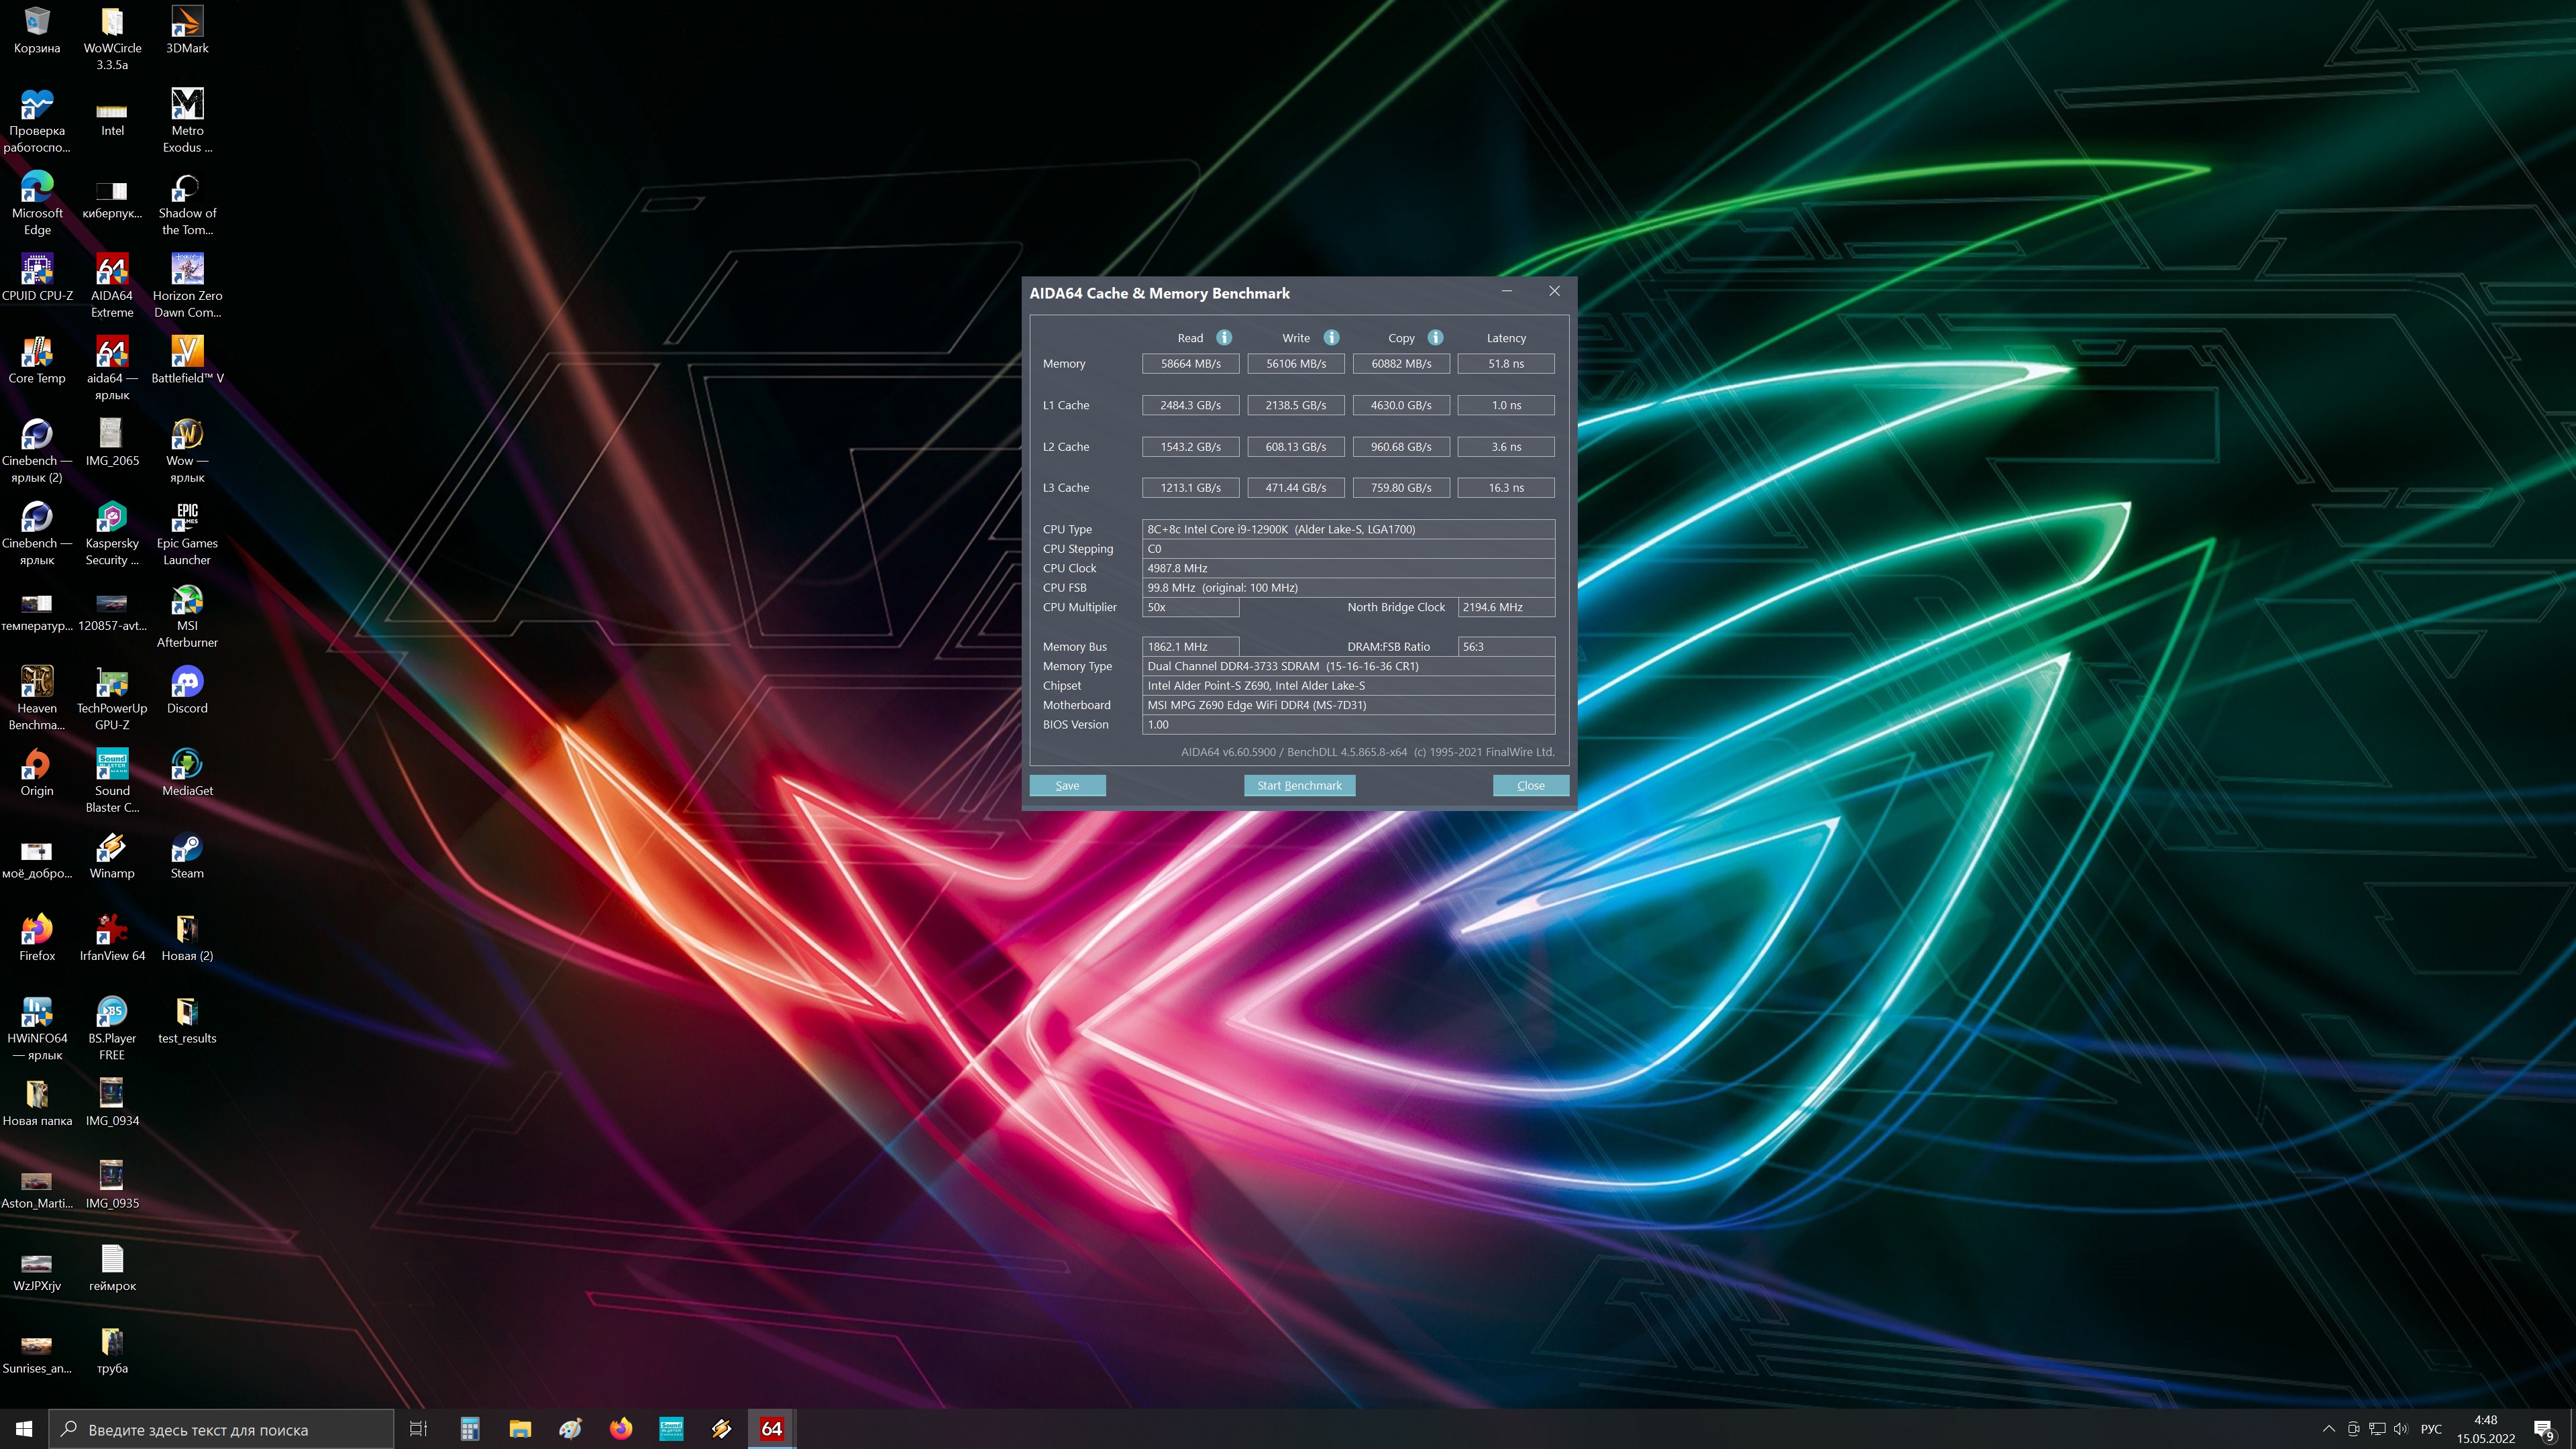2576x1449 pixels.
Task: Switch the РУС input language indicator
Action: (x=2431, y=1428)
